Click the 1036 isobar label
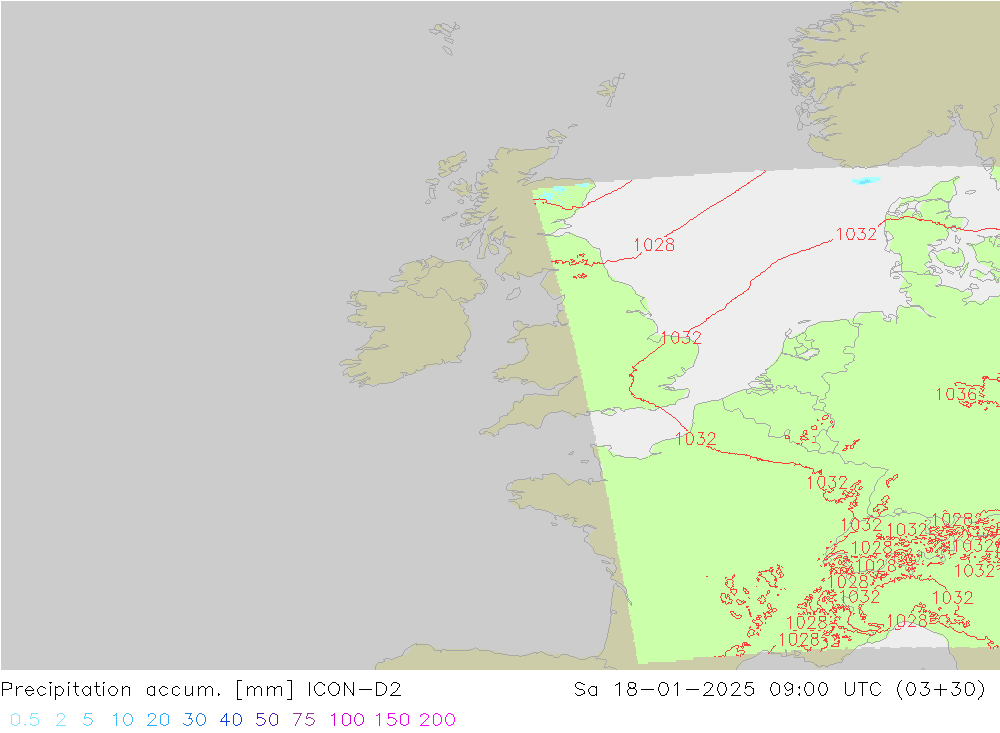This screenshot has height=733, width=1000. point(955,394)
